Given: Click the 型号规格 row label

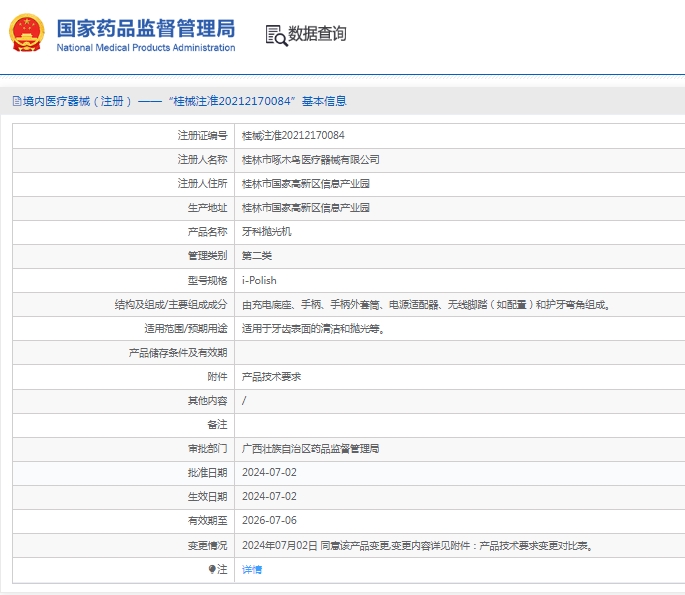Looking at the screenshot, I should tap(208, 280).
